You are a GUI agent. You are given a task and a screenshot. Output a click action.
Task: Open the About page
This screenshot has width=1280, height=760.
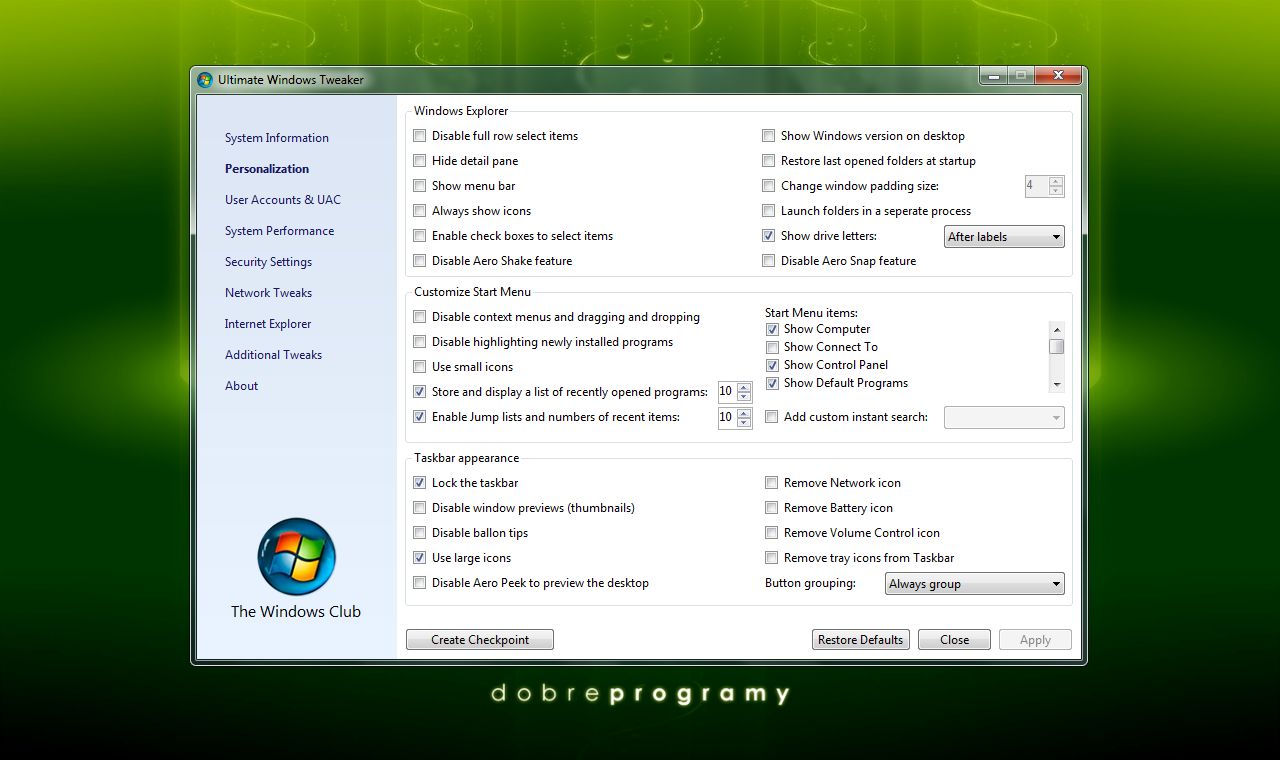tap(241, 386)
